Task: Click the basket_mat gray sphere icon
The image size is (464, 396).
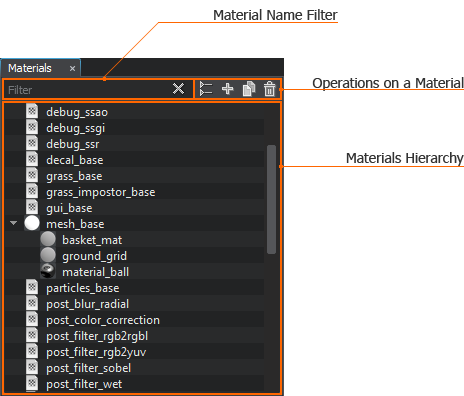Action: [x=48, y=239]
